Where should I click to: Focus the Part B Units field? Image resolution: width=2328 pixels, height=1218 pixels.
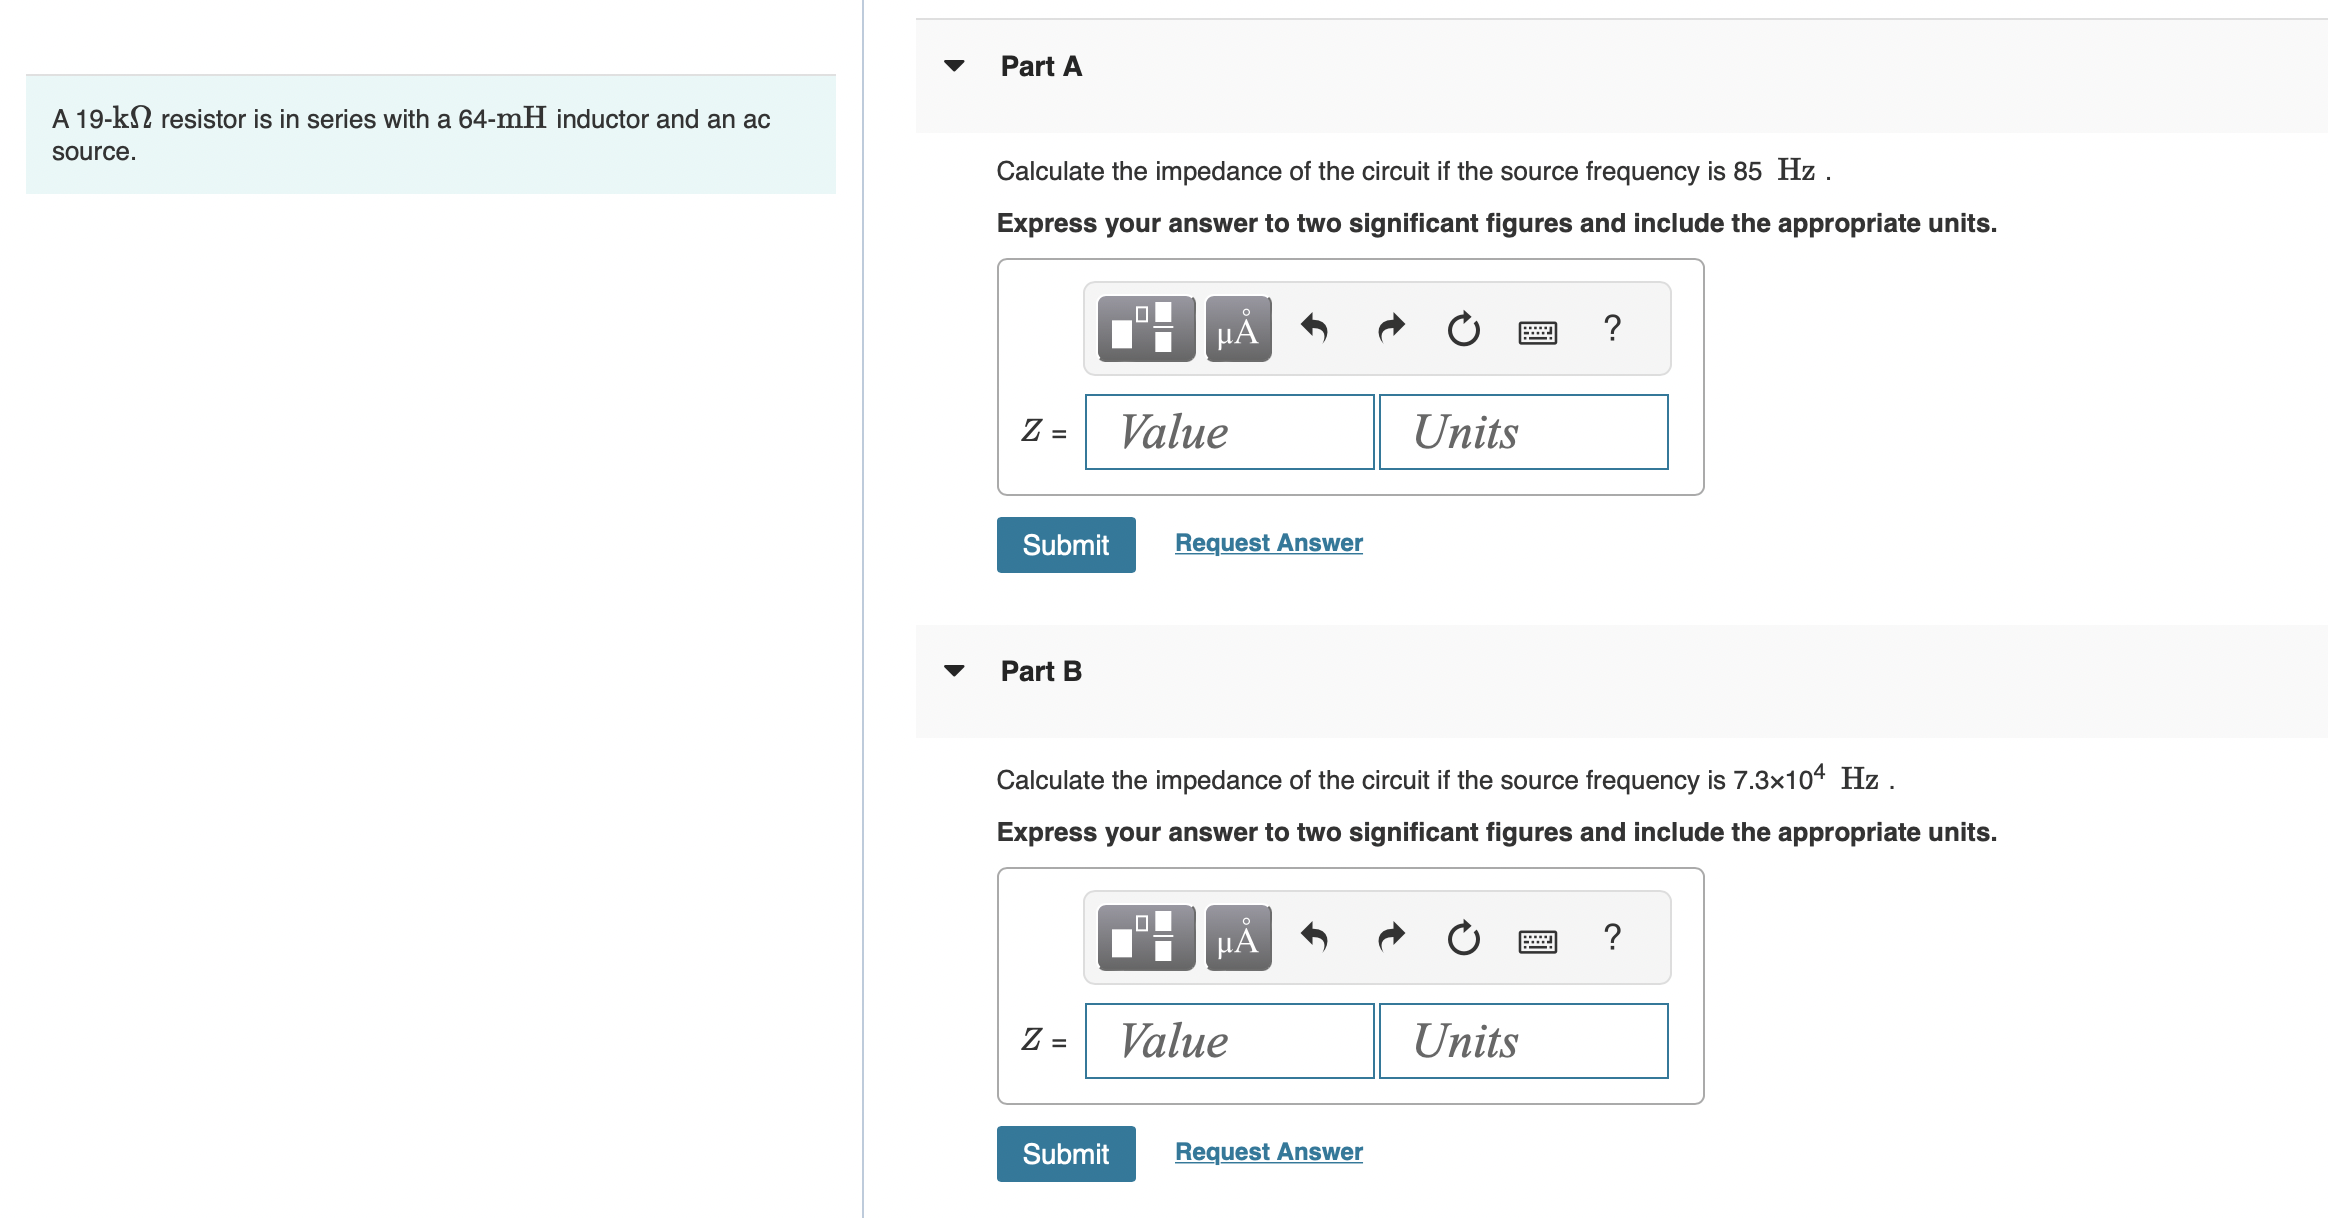tap(1524, 1041)
